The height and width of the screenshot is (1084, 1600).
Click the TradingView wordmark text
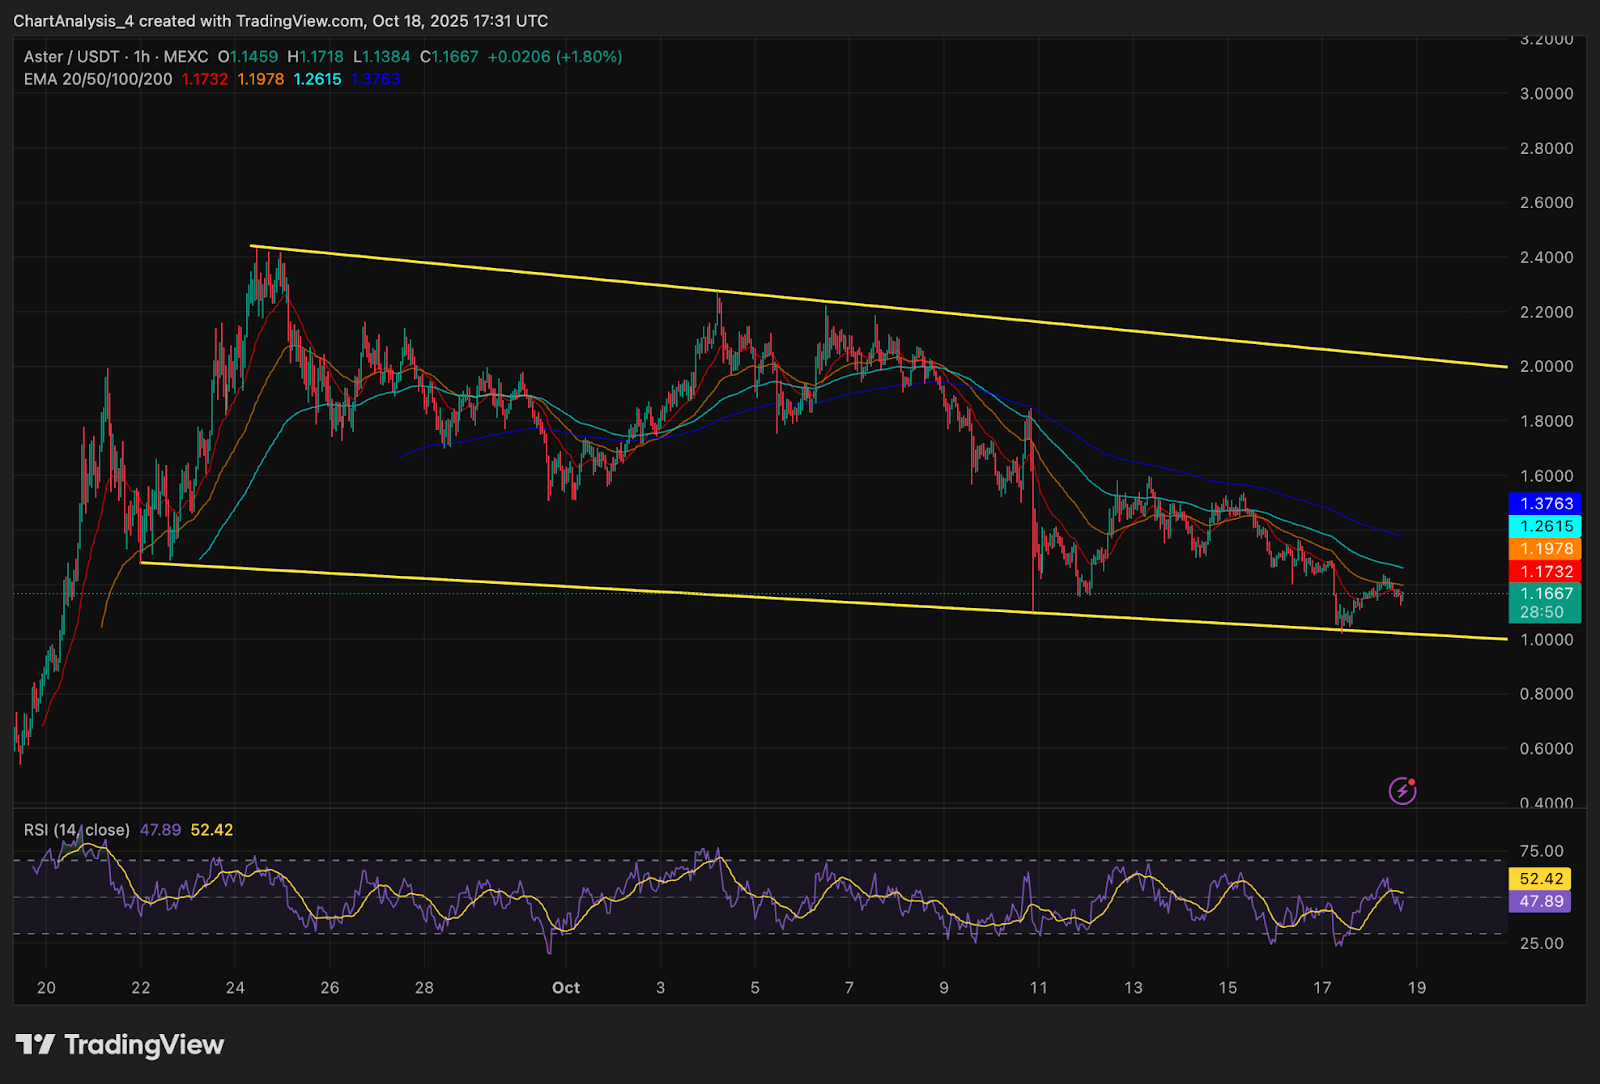click(x=144, y=1045)
